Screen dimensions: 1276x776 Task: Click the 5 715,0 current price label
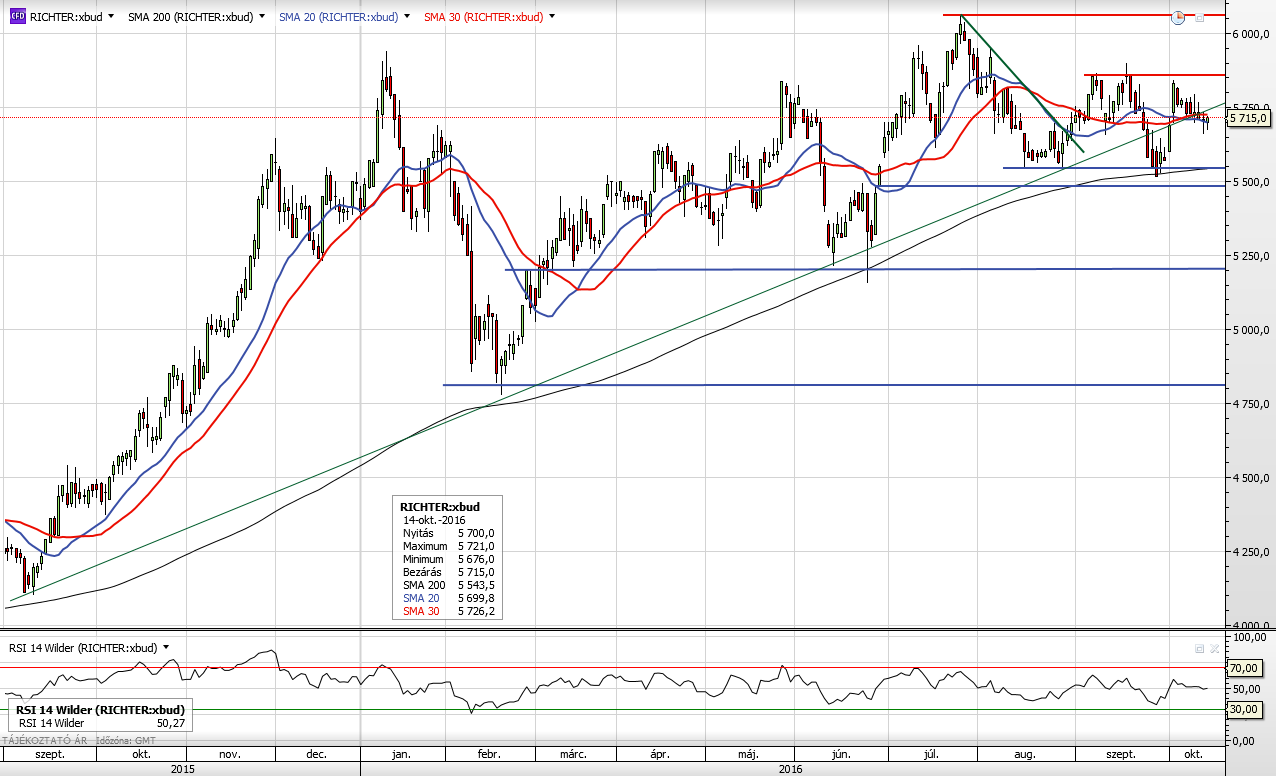coord(1248,118)
